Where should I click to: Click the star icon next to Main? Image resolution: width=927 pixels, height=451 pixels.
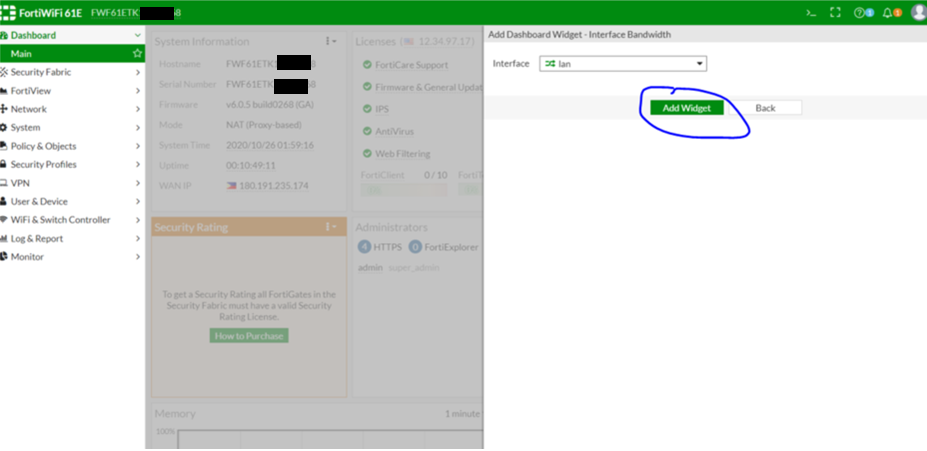(137, 54)
